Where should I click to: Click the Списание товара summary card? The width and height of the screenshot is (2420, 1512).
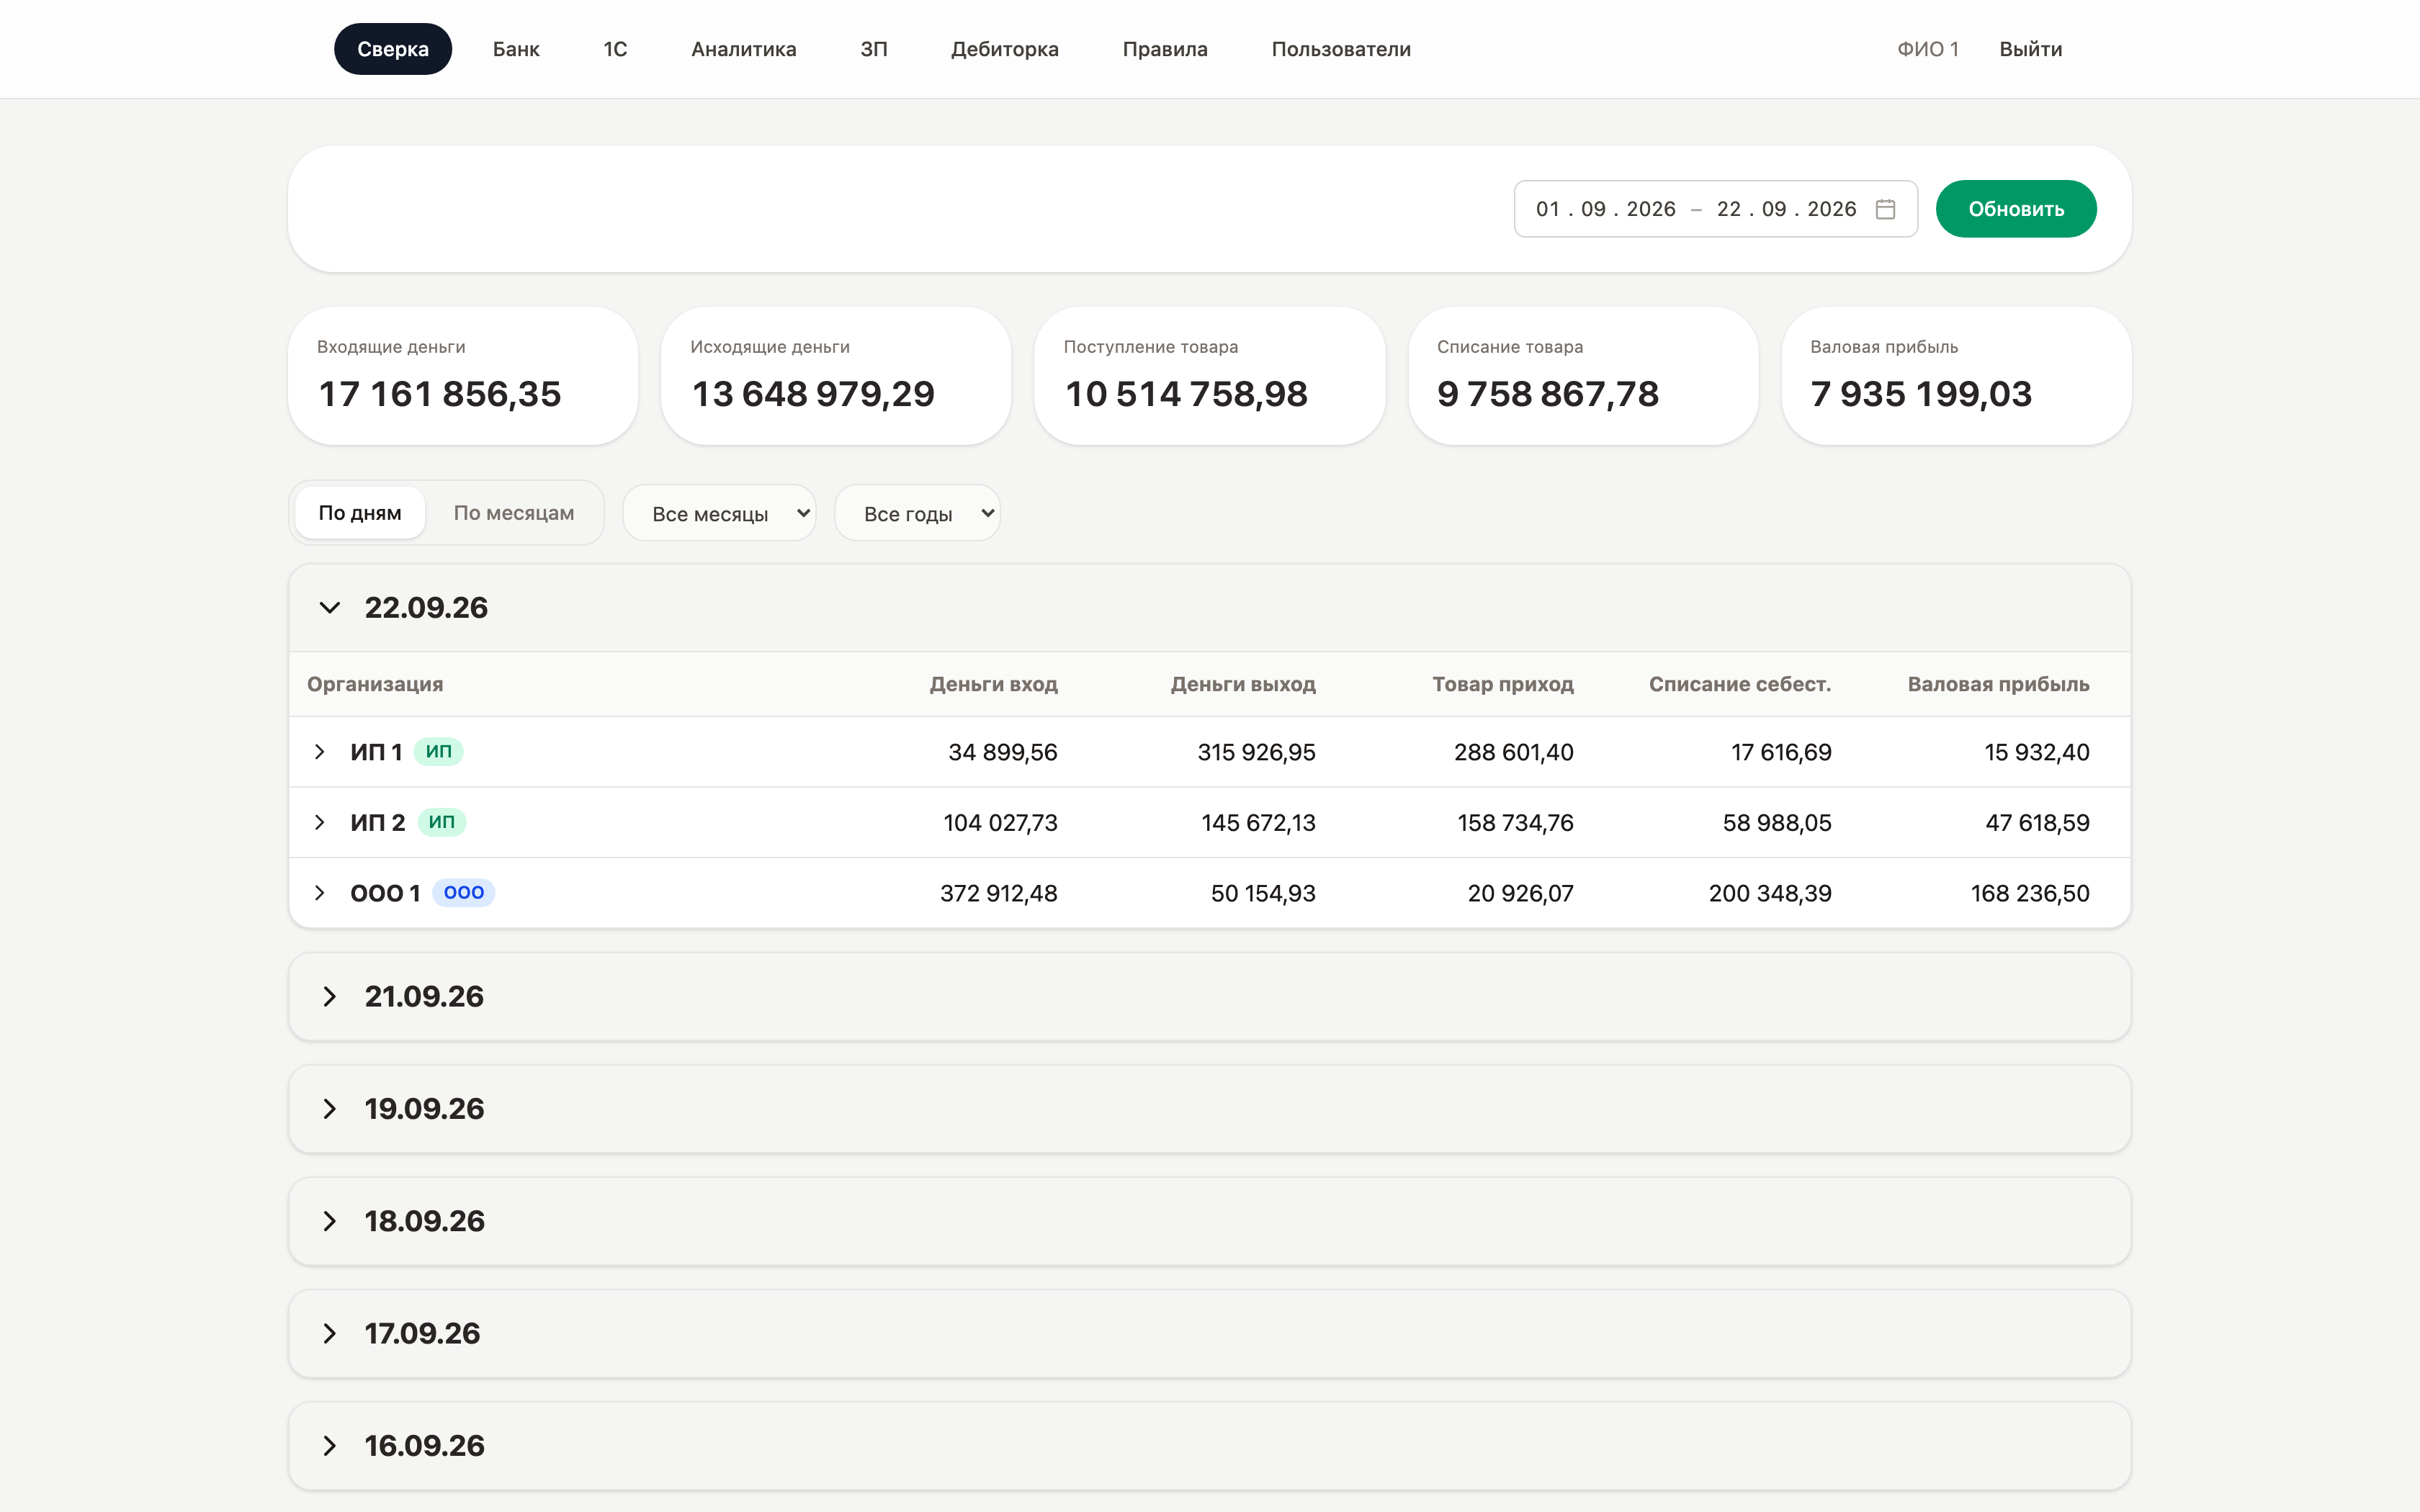click(x=1583, y=376)
